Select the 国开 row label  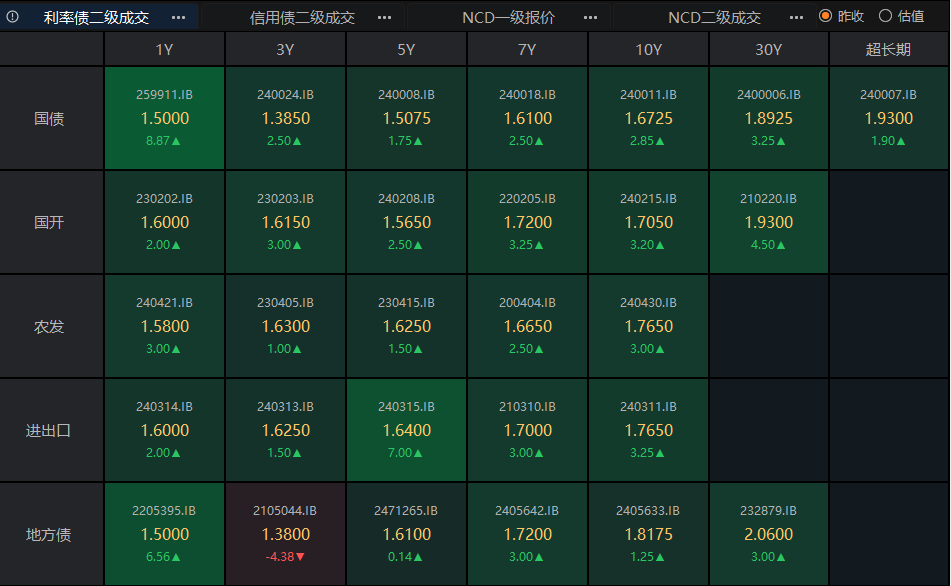click(x=49, y=222)
